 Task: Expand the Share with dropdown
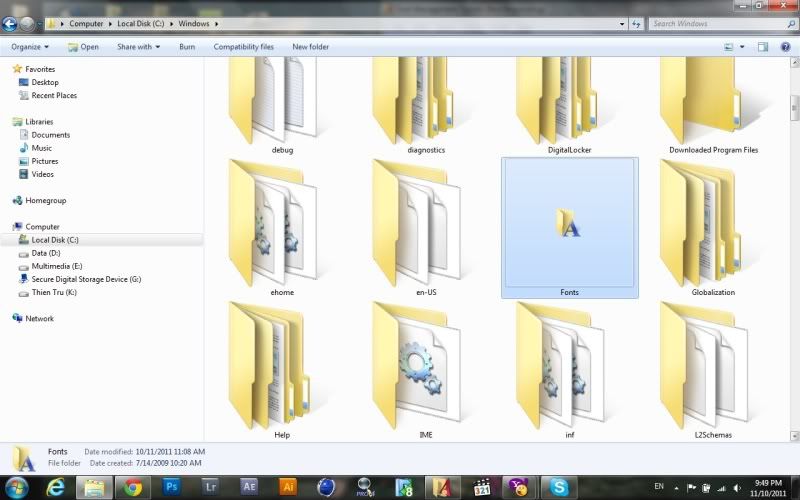pos(139,46)
